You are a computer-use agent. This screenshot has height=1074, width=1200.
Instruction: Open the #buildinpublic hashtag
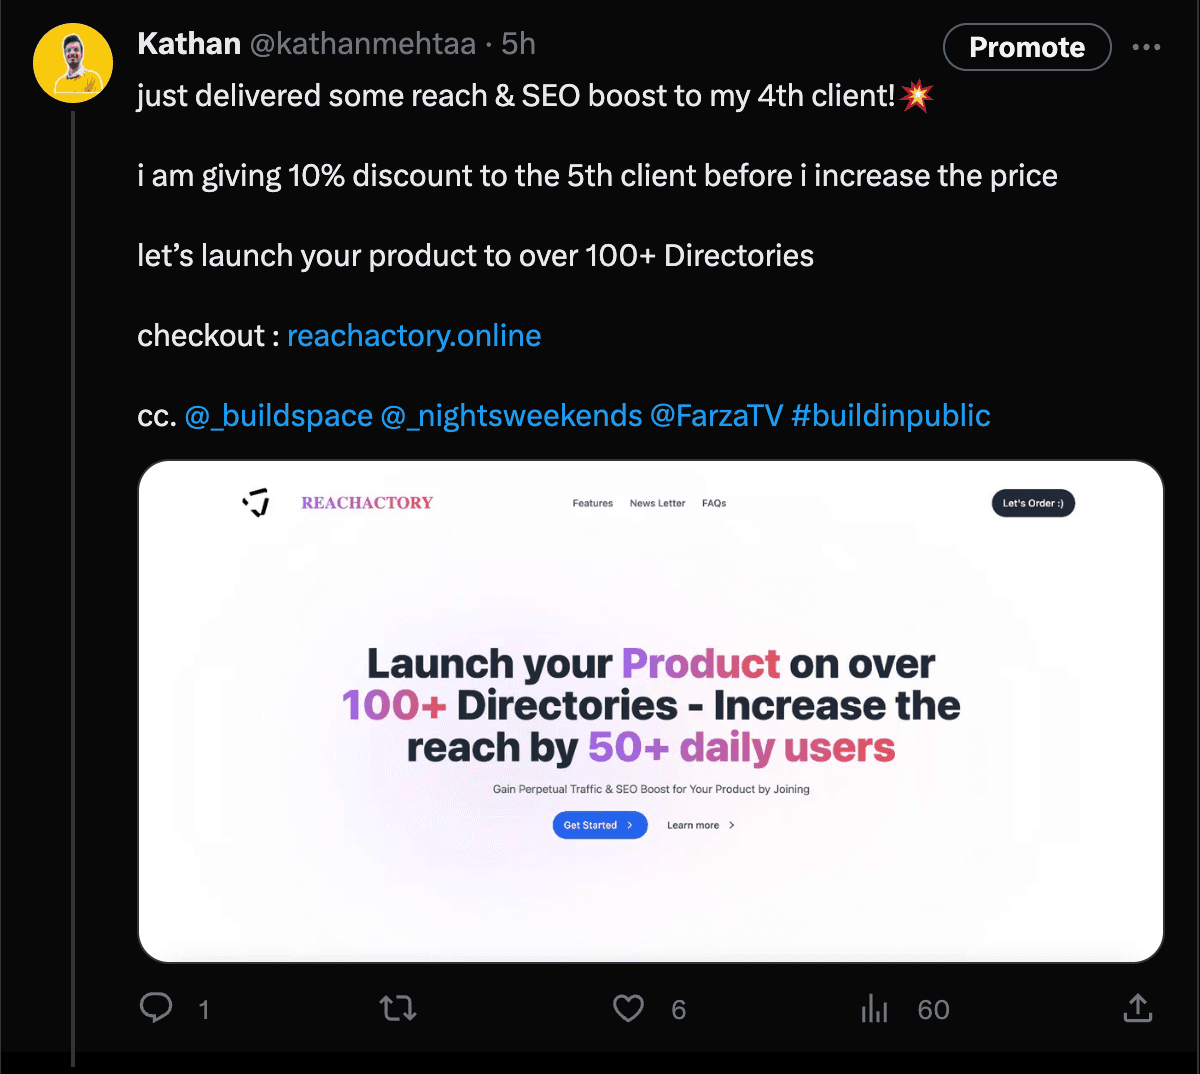pos(891,416)
